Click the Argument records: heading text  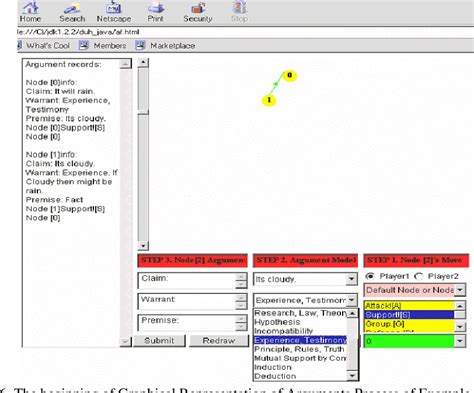(63, 64)
